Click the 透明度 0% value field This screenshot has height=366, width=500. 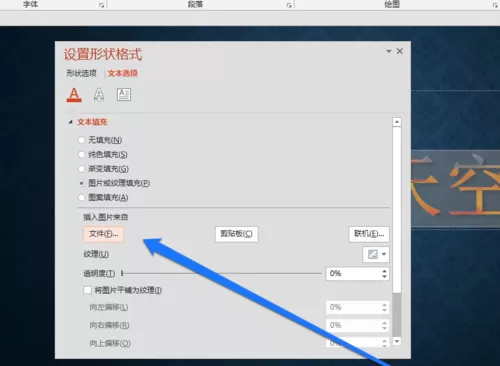[x=353, y=274]
